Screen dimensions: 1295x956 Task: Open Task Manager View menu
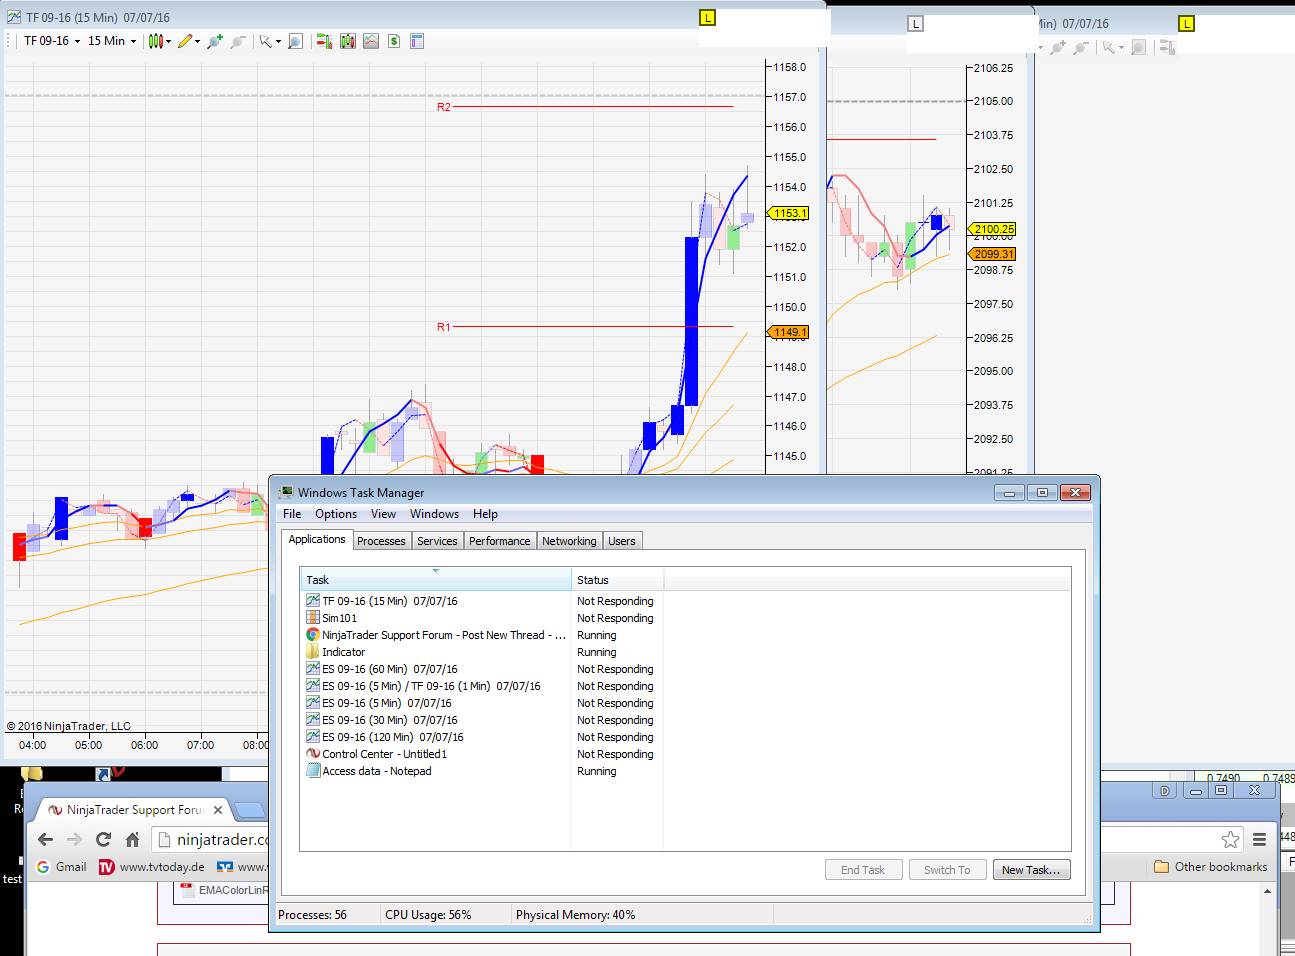383,514
